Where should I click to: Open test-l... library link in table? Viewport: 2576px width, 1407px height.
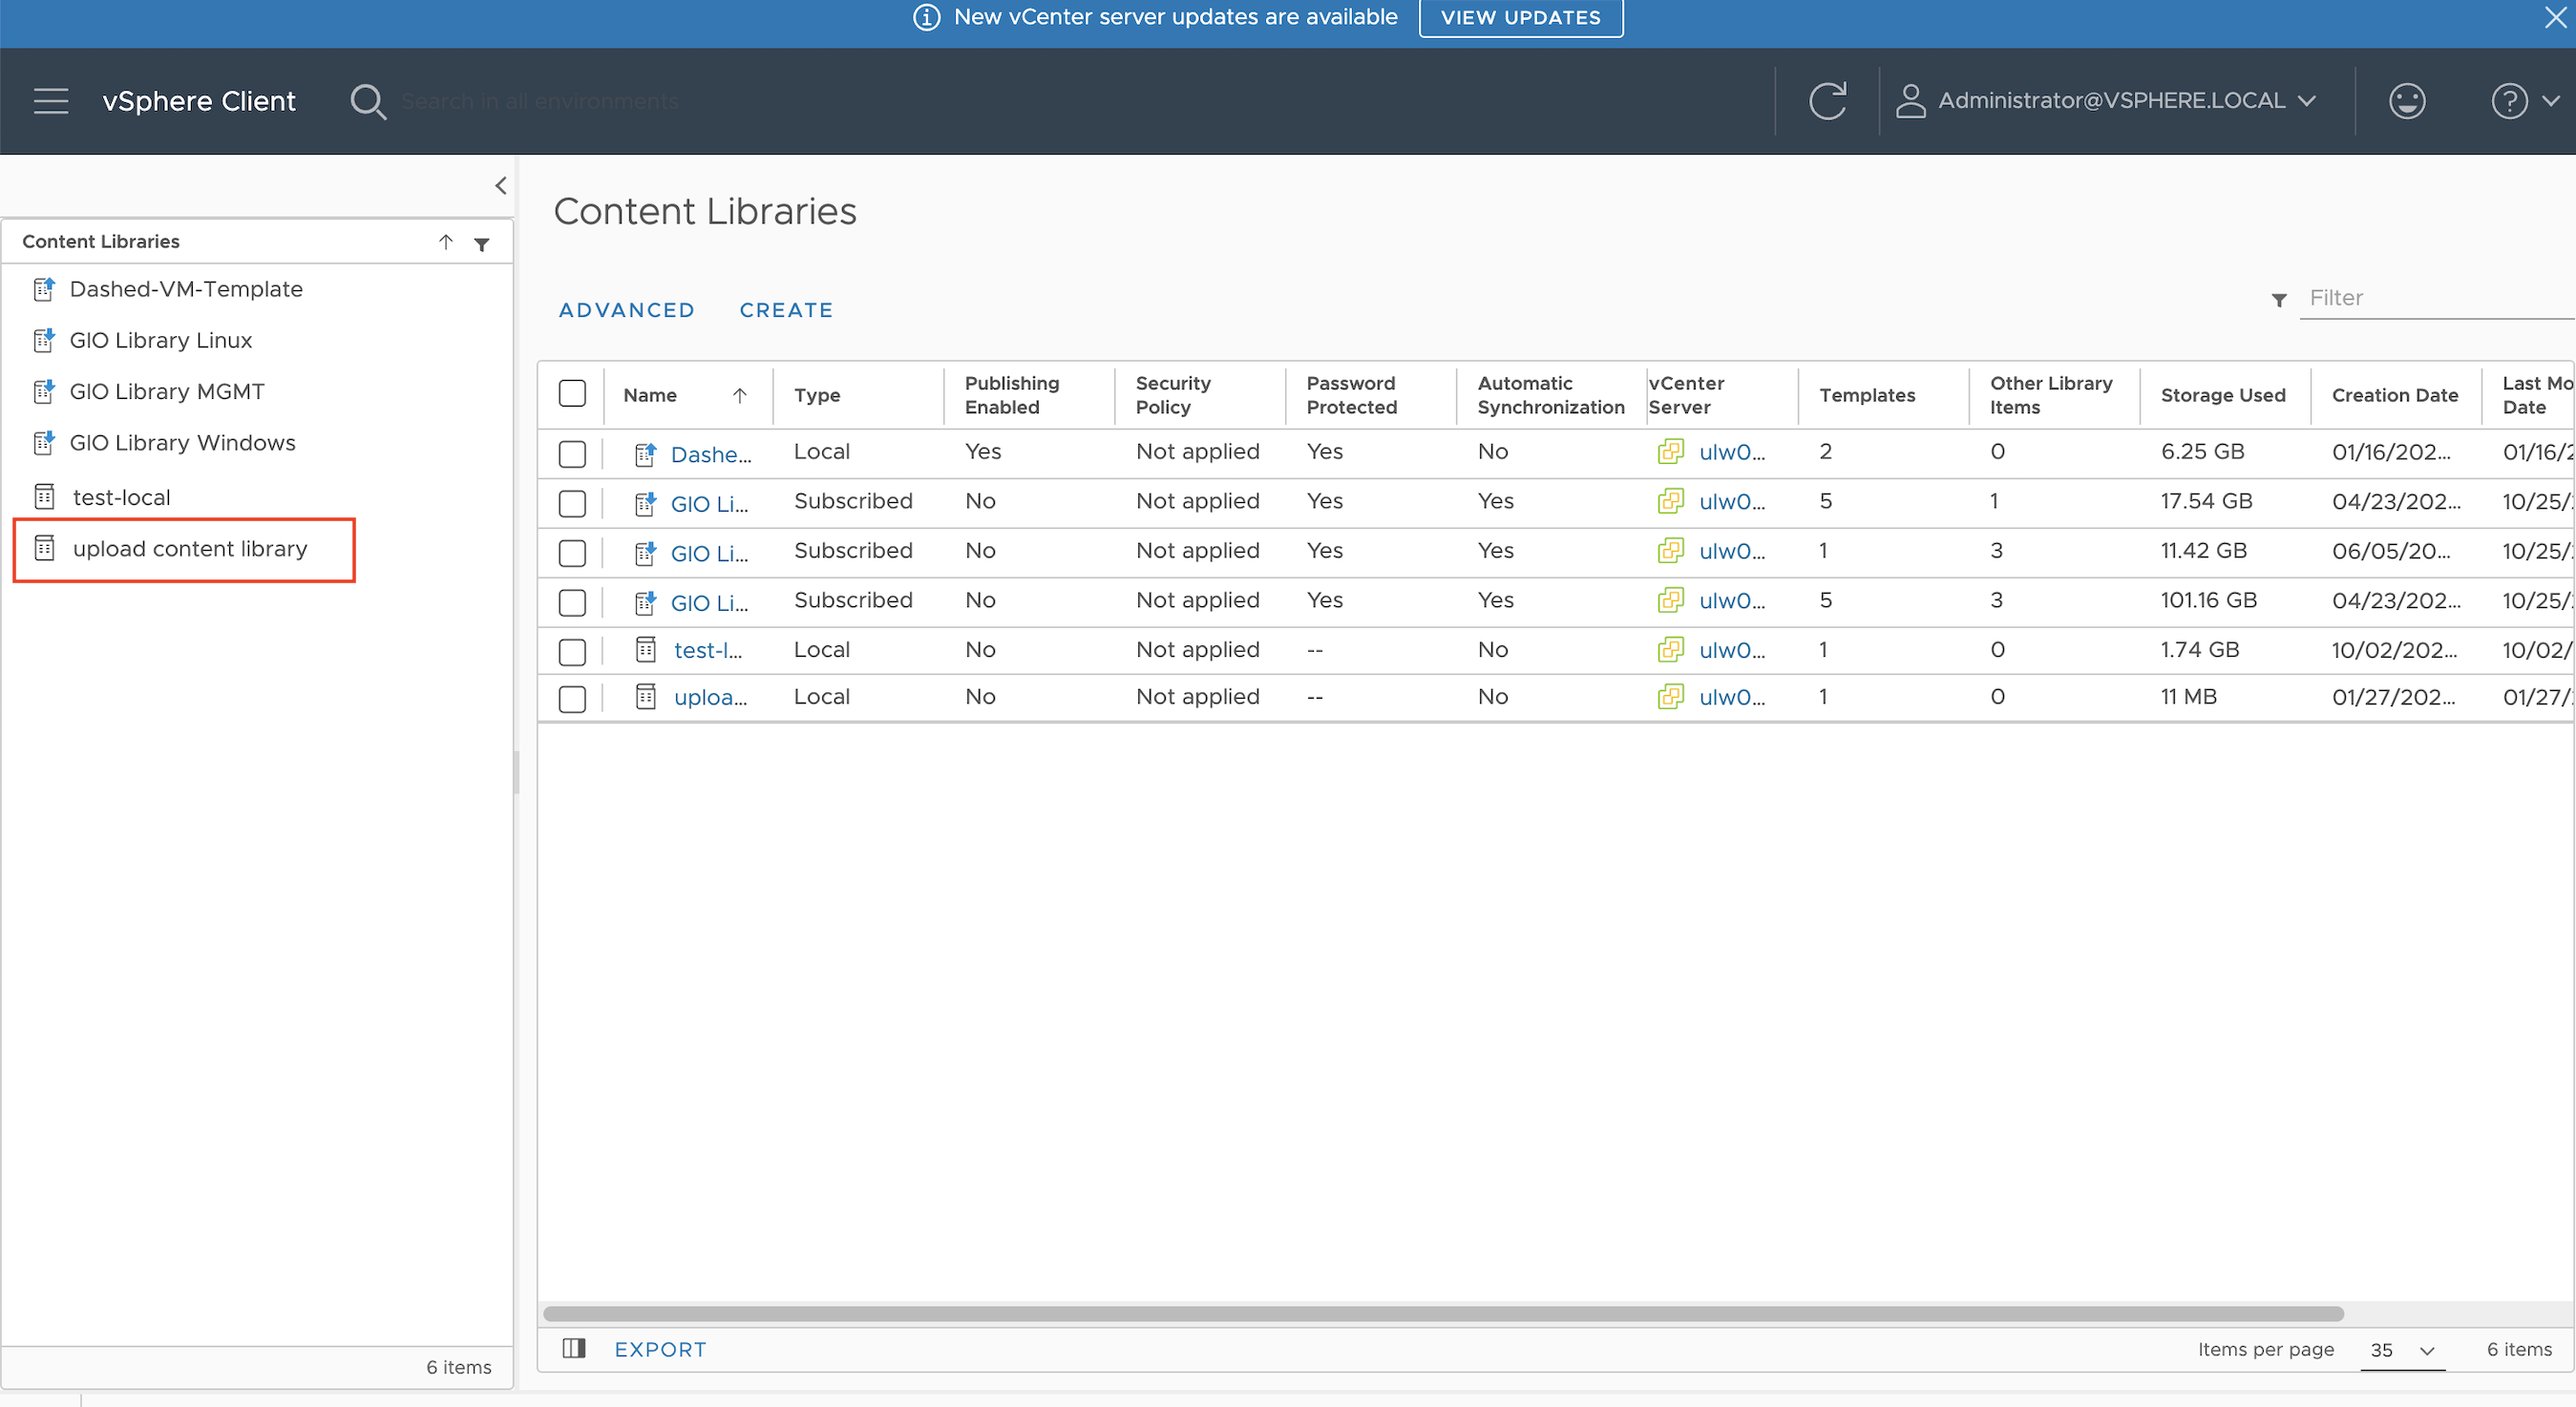tap(708, 650)
